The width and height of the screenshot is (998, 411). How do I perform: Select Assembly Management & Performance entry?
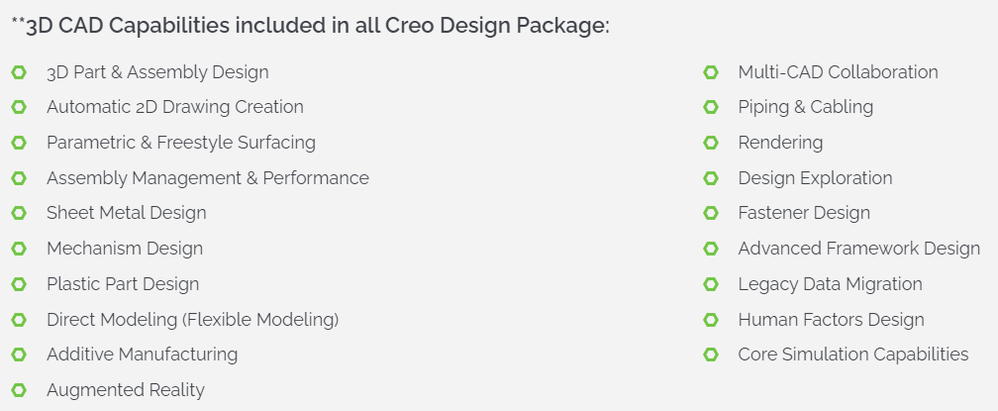(207, 178)
